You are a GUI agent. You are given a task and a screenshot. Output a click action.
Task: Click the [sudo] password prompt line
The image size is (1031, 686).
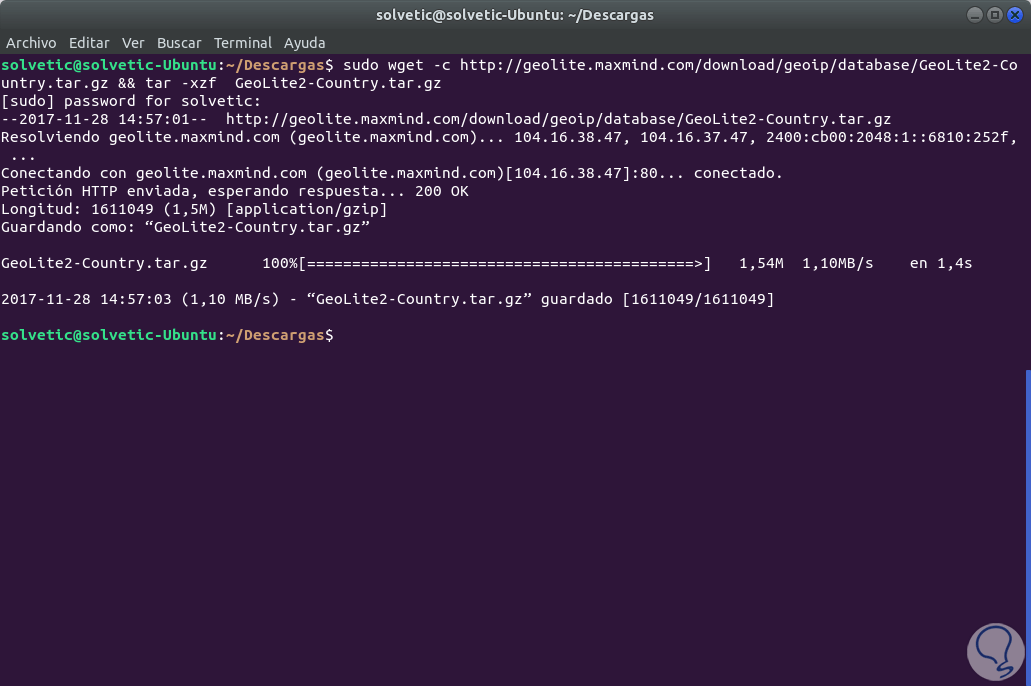click(x=131, y=101)
